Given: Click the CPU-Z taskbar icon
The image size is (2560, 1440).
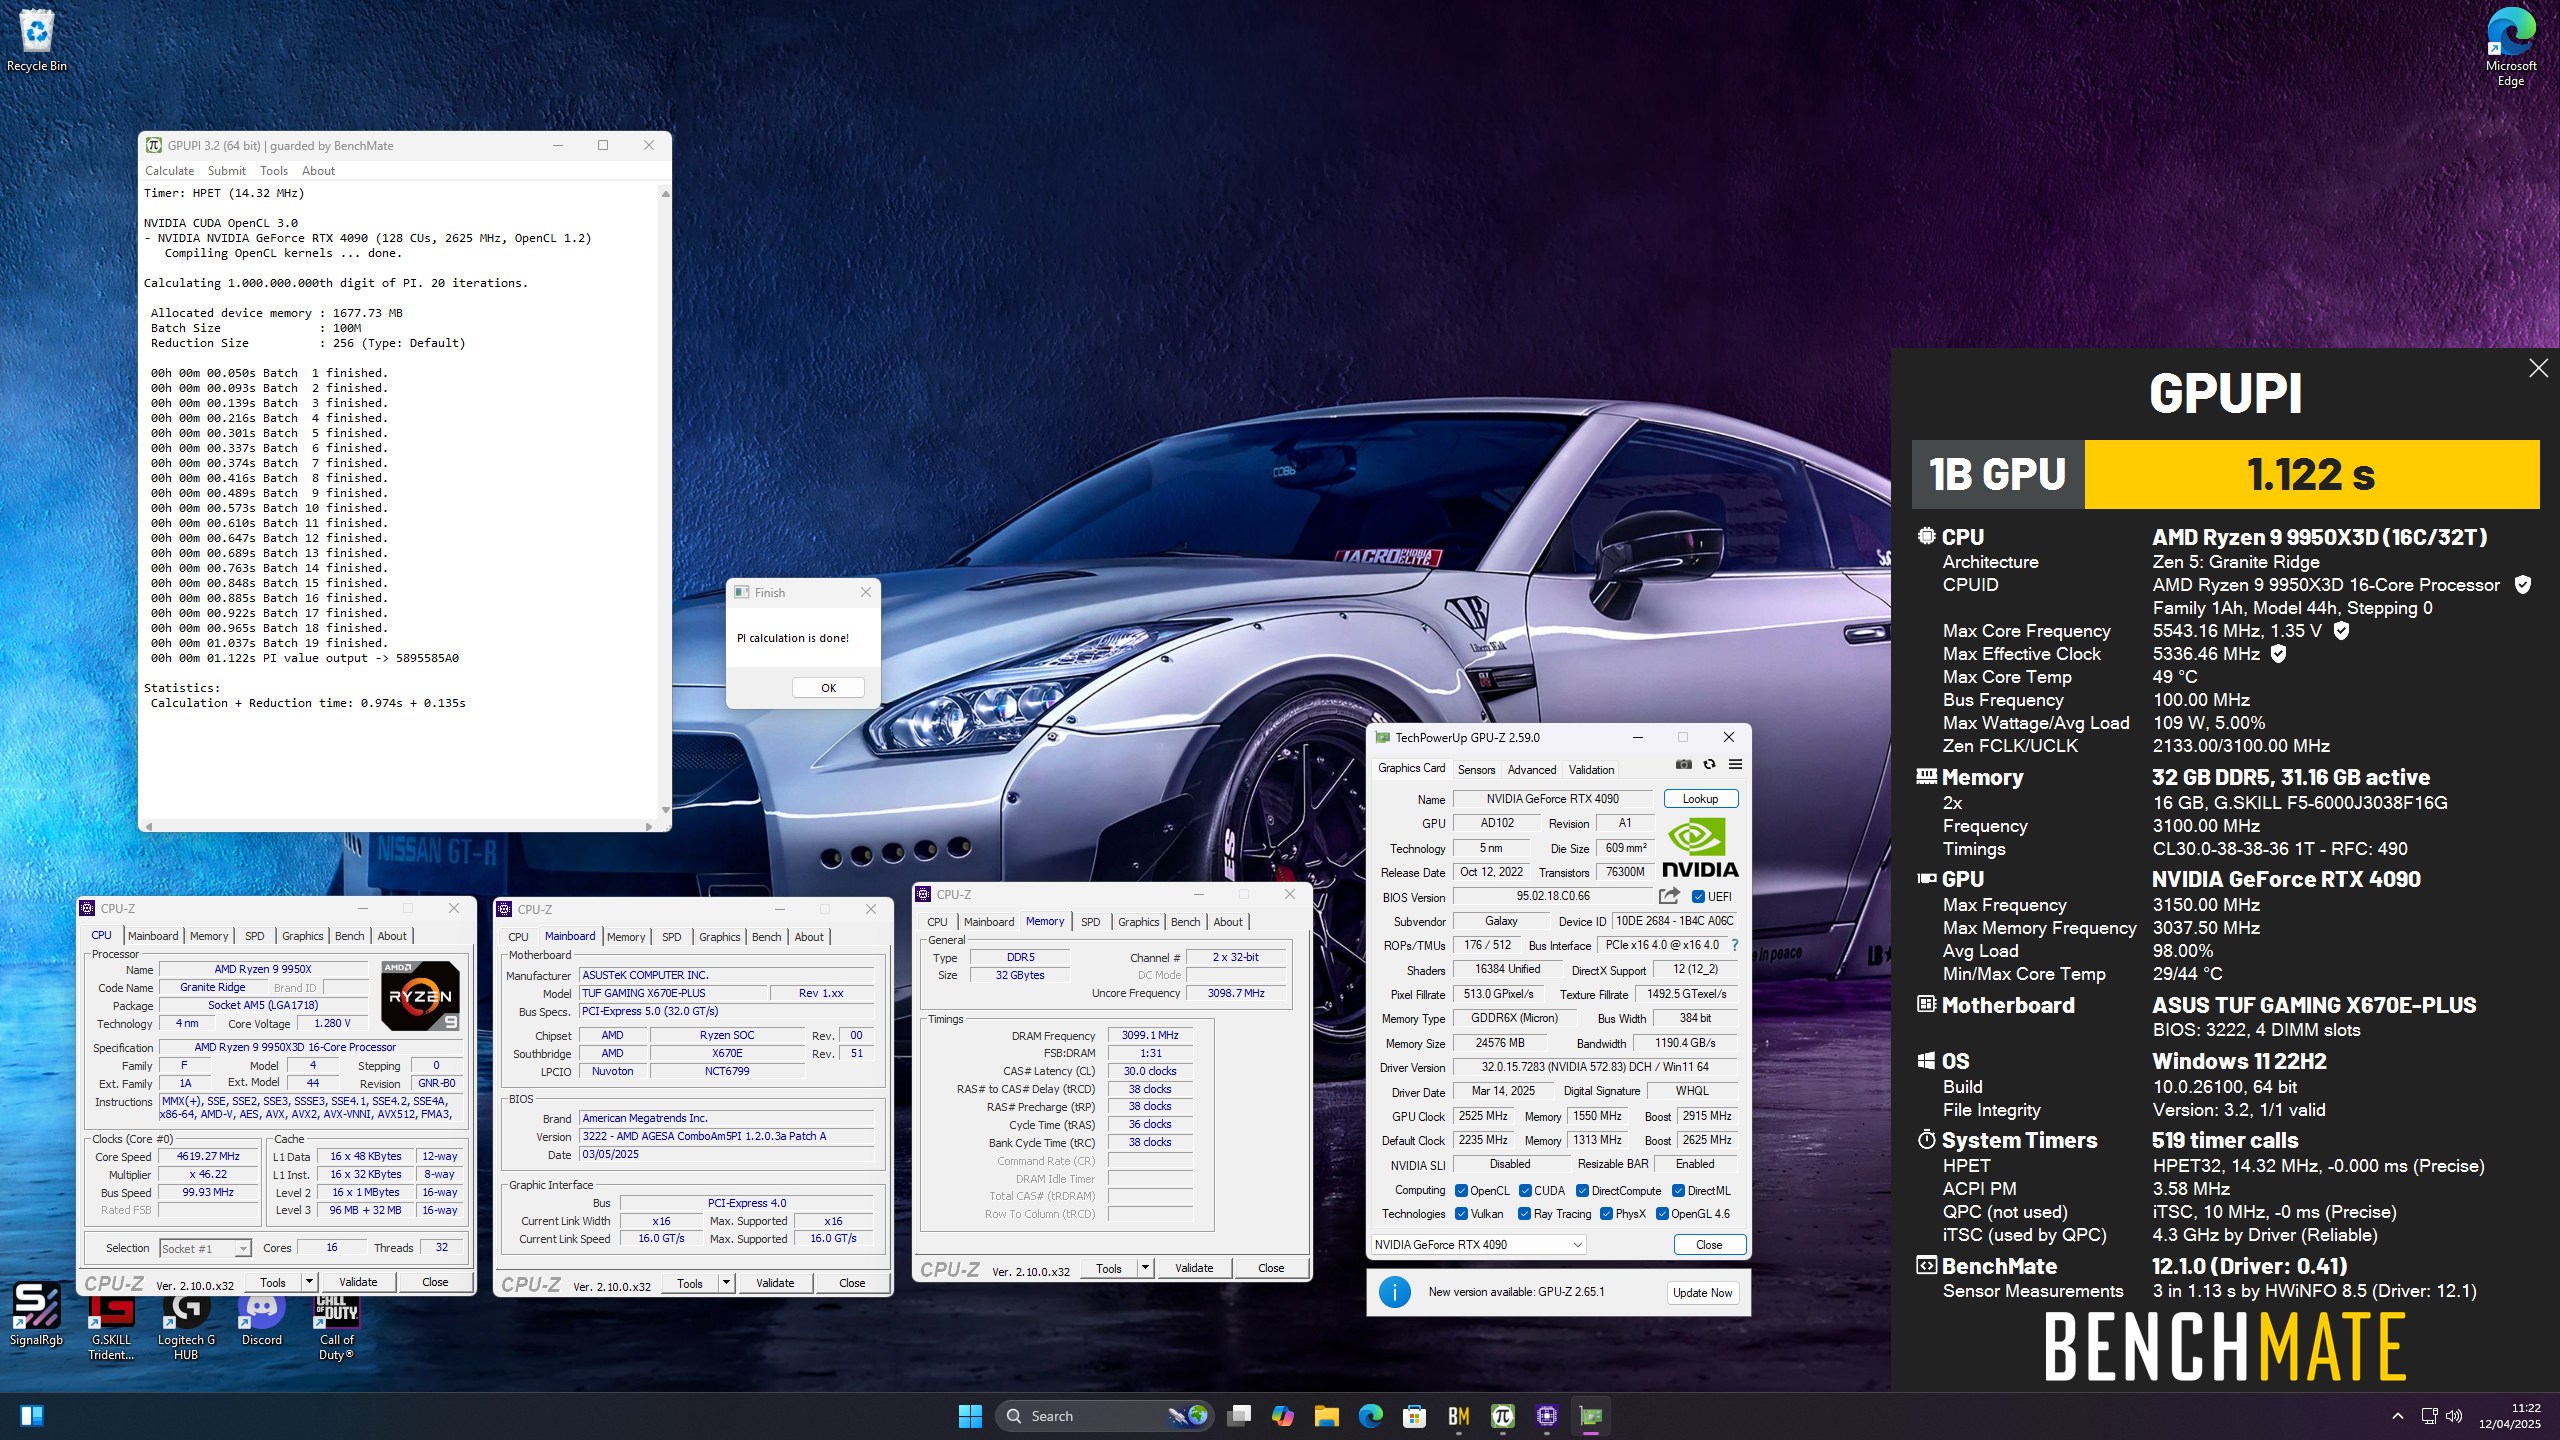Looking at the screenshot, I should tap(1547, 1416).
